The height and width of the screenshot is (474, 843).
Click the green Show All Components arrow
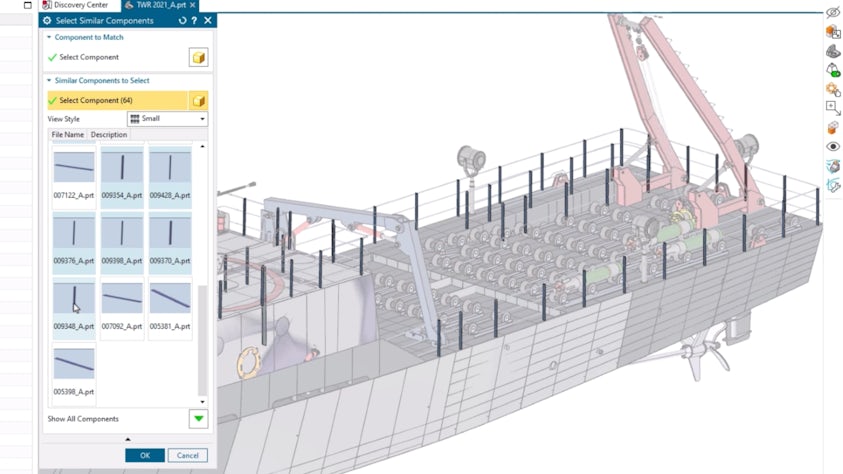[198, 419]
